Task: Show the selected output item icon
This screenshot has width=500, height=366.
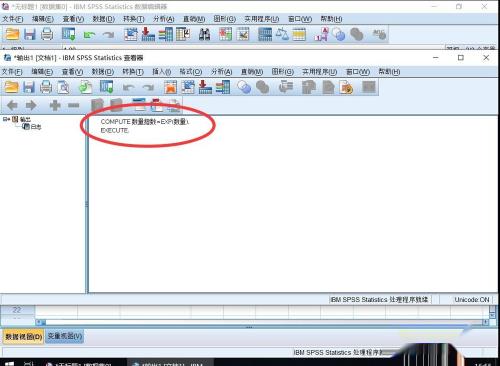Action: pyautogui.click(x=97, y=105)
